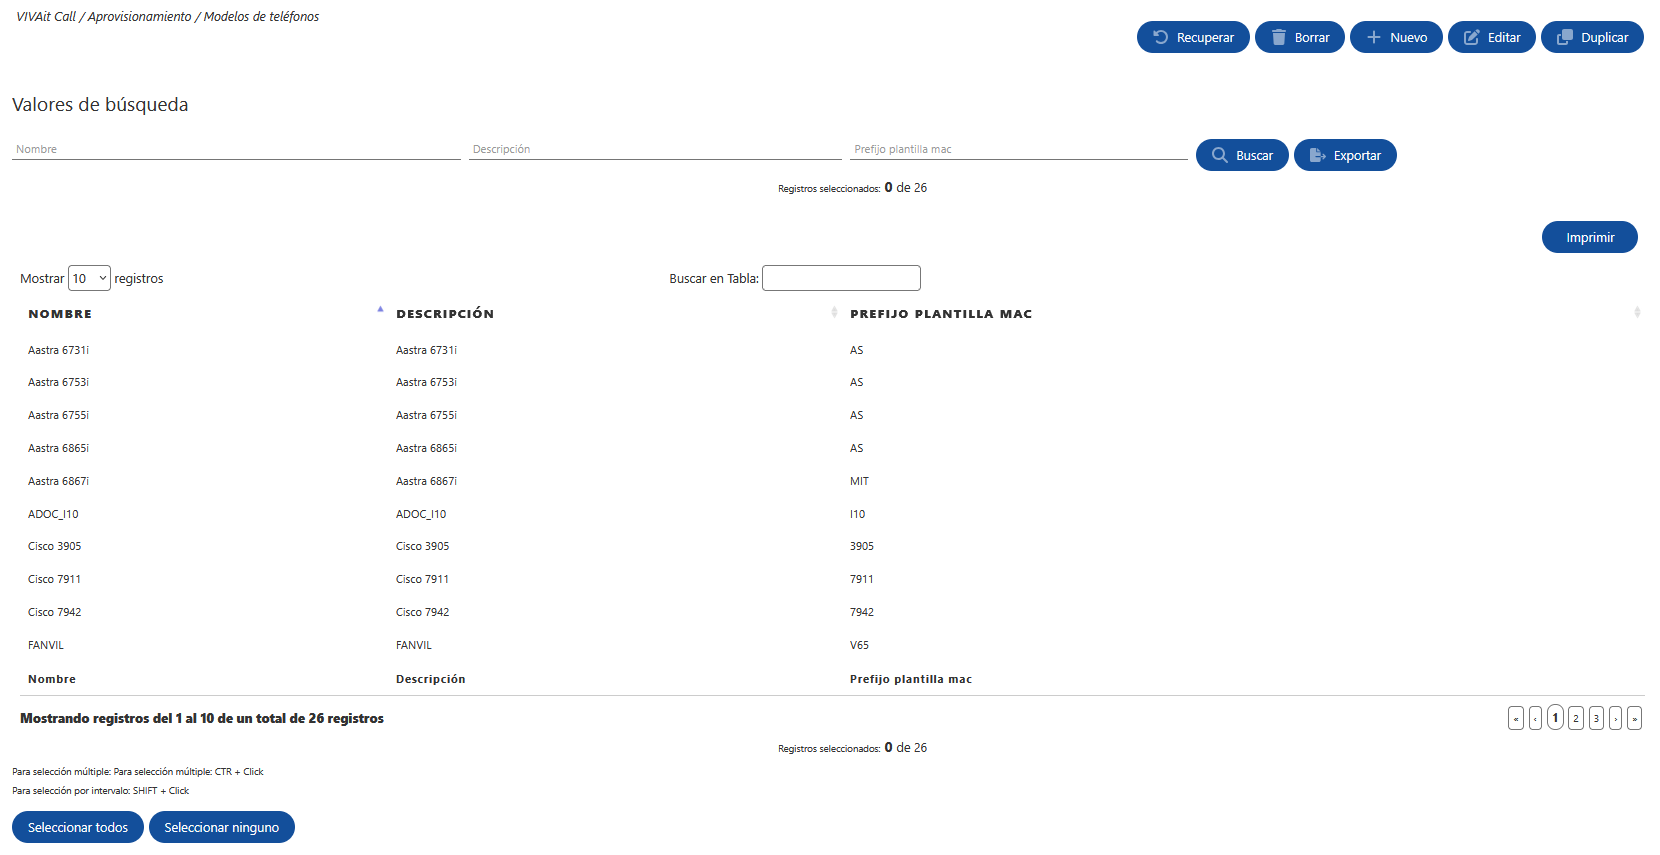
Task: Sort by Prefijo Plantilla Mac column
Action: point(1240,314)
